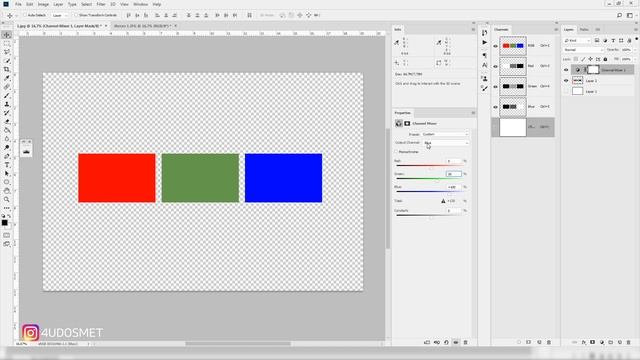Click the Channel Mixer 1 mask thumbnail
Screen dimensions: 640x360
click(x=593, y=70)
